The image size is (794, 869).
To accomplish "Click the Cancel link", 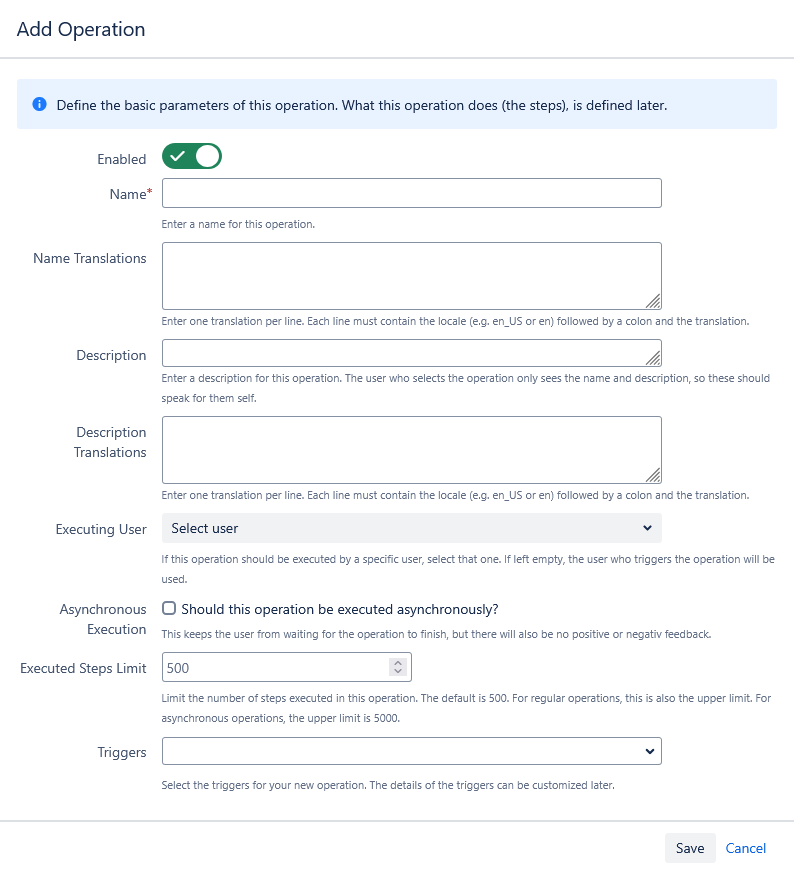I will (745, 848).
